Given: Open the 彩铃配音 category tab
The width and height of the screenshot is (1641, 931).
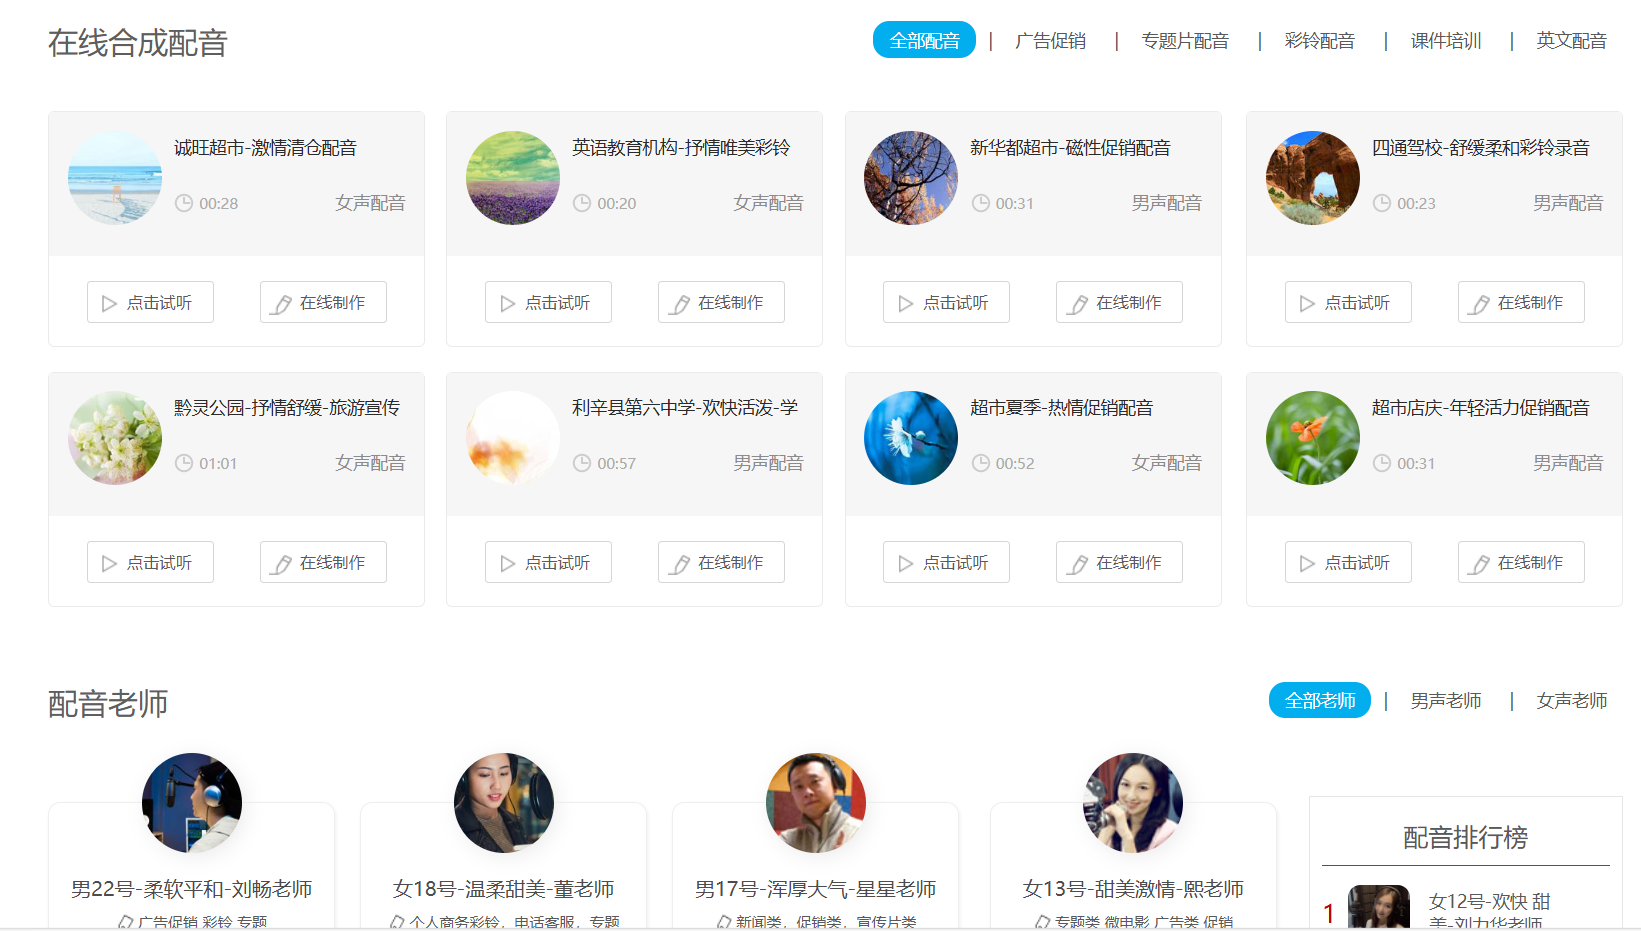Looking at the screenshot, I should [x=1319, y=41].
